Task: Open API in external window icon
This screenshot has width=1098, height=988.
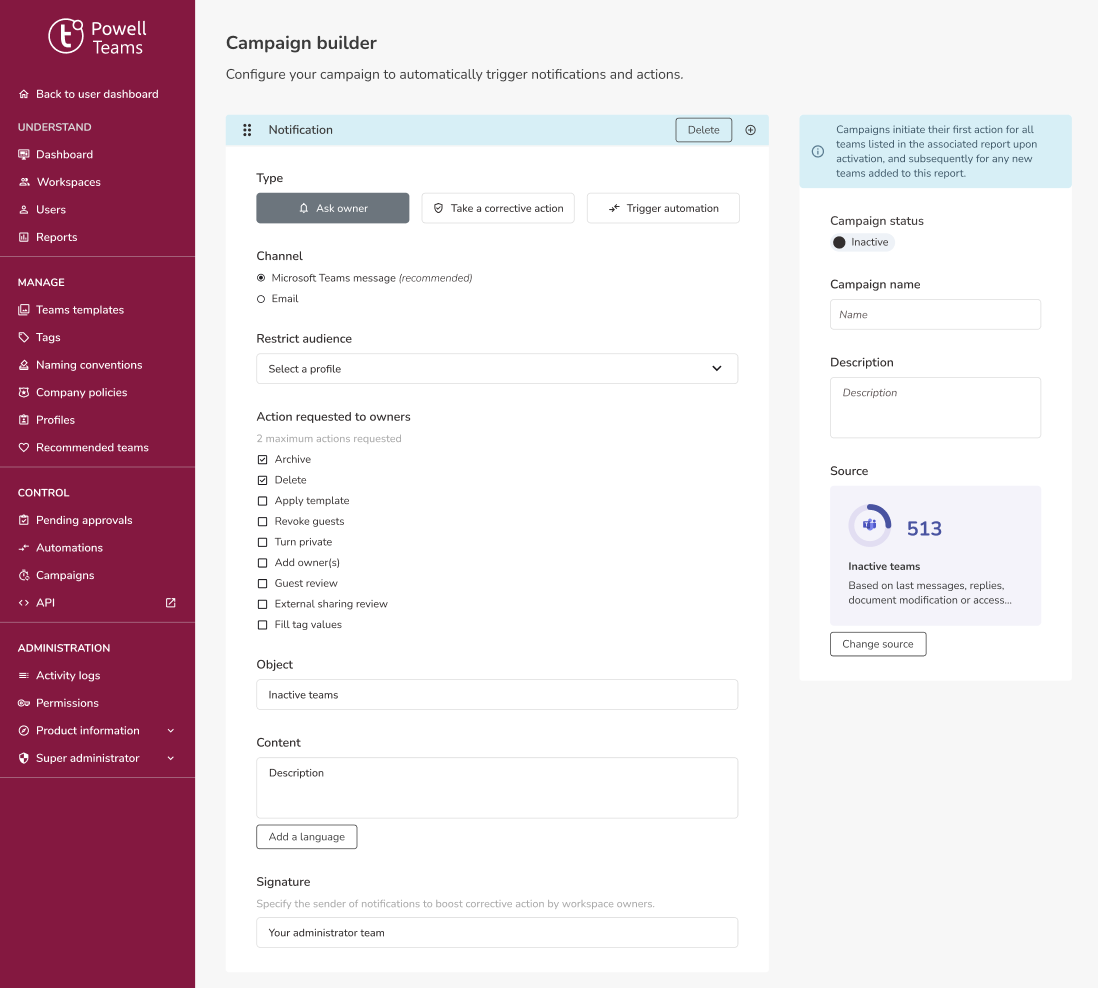Action: pyautogui.click(x=170, y=603)
